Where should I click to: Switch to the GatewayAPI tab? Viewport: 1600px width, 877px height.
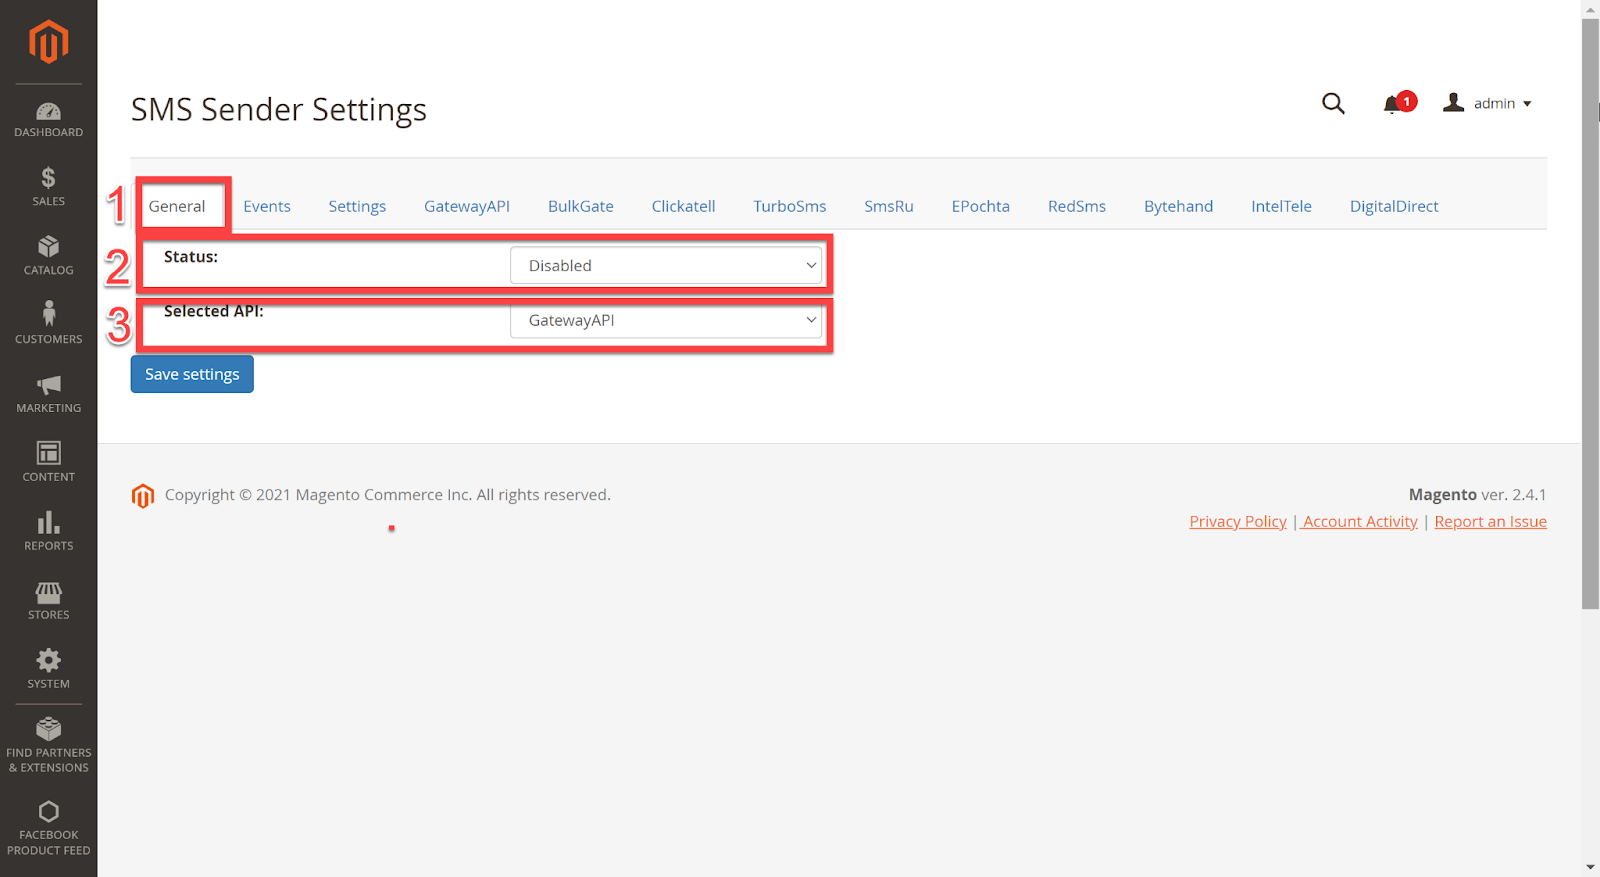tap(467, 206)
